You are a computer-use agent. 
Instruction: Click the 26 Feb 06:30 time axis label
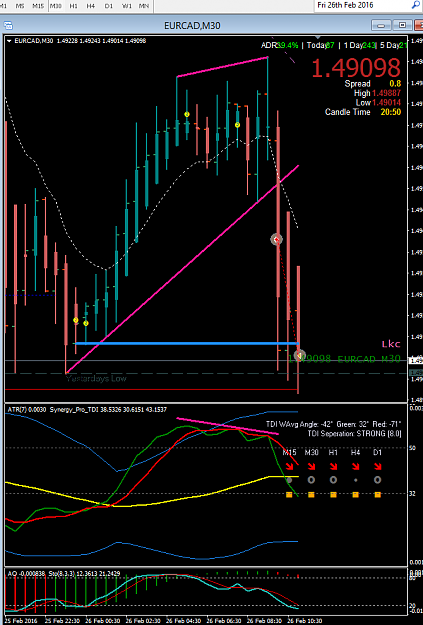[223, 621]
